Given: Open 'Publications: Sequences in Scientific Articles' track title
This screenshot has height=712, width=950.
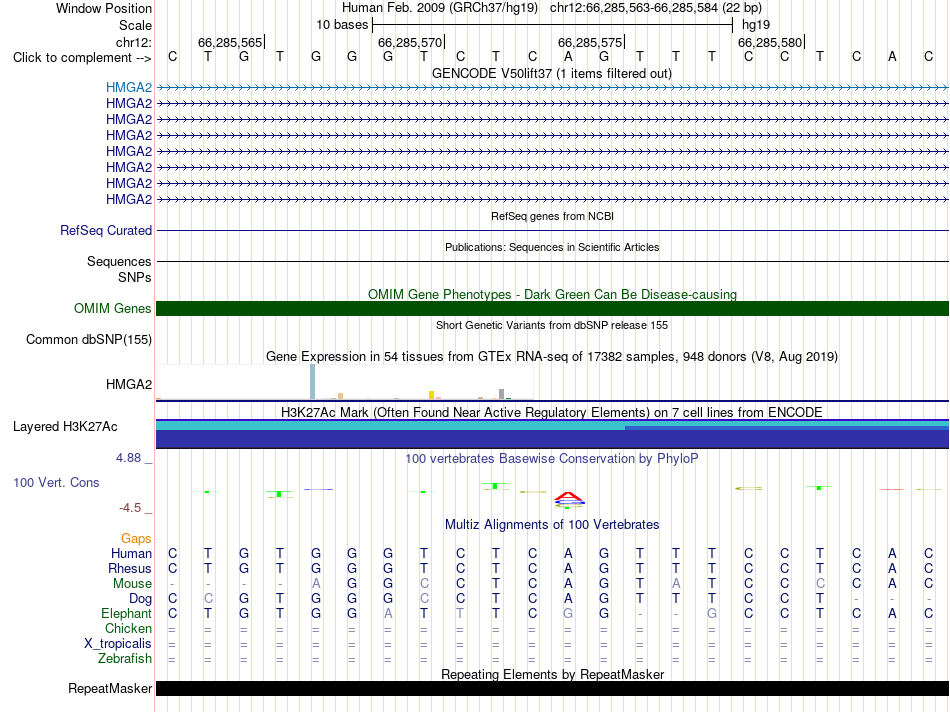Looking at the screenshot, I should (x=552, y=247).
